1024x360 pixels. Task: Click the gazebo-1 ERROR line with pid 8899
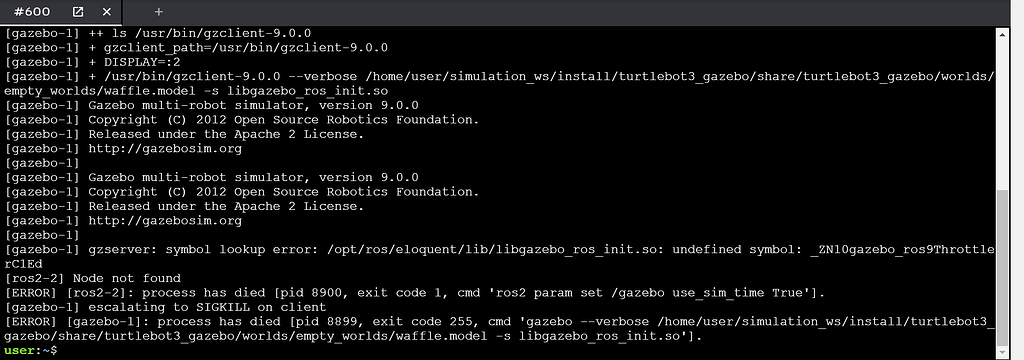500,329
